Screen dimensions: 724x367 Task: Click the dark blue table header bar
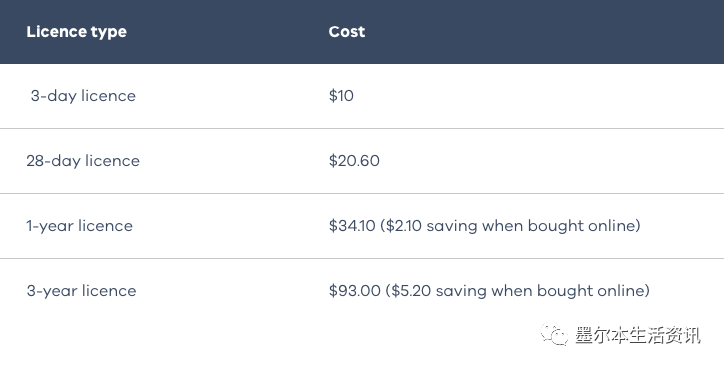pyautogui.click(x=362, y=32)
